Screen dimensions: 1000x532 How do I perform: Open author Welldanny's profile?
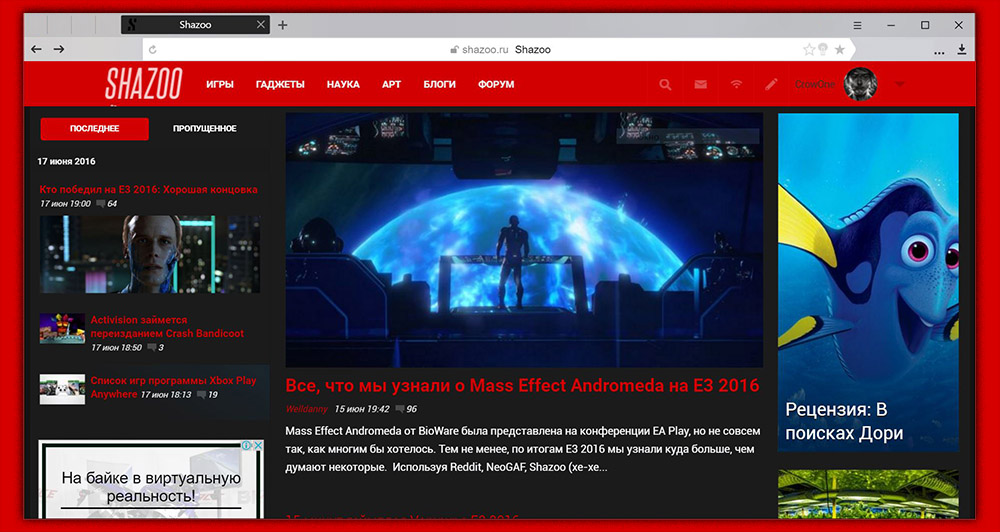click(307, 409)
